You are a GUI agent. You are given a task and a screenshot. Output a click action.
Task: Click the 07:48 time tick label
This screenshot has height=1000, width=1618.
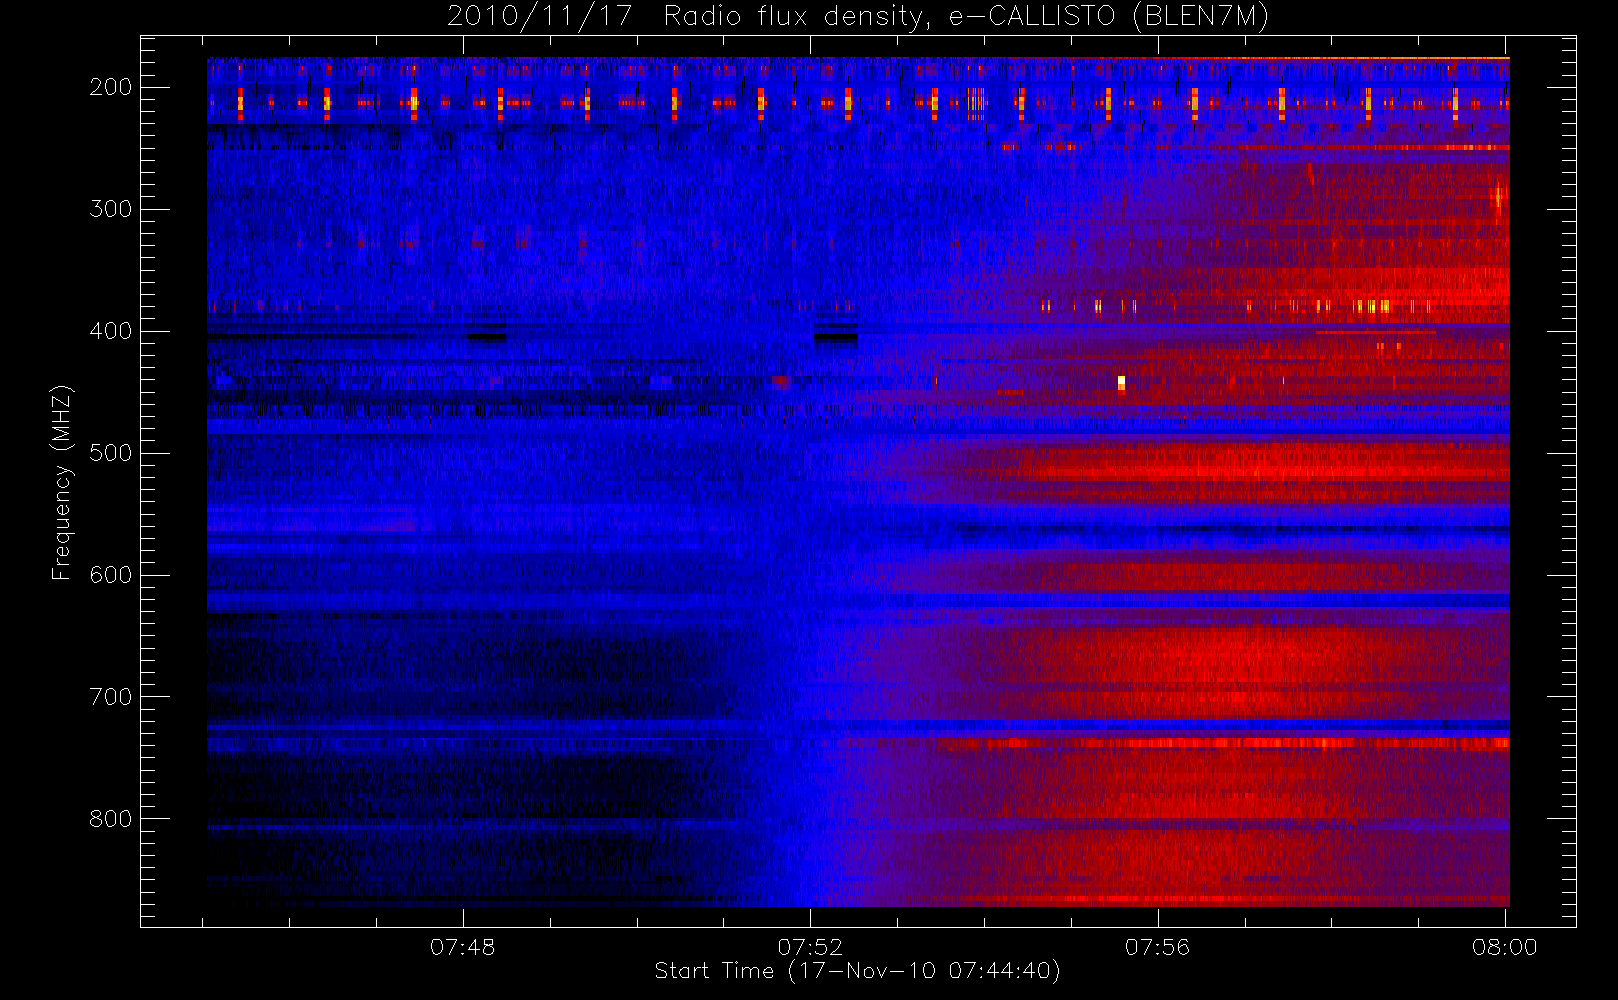463,947
